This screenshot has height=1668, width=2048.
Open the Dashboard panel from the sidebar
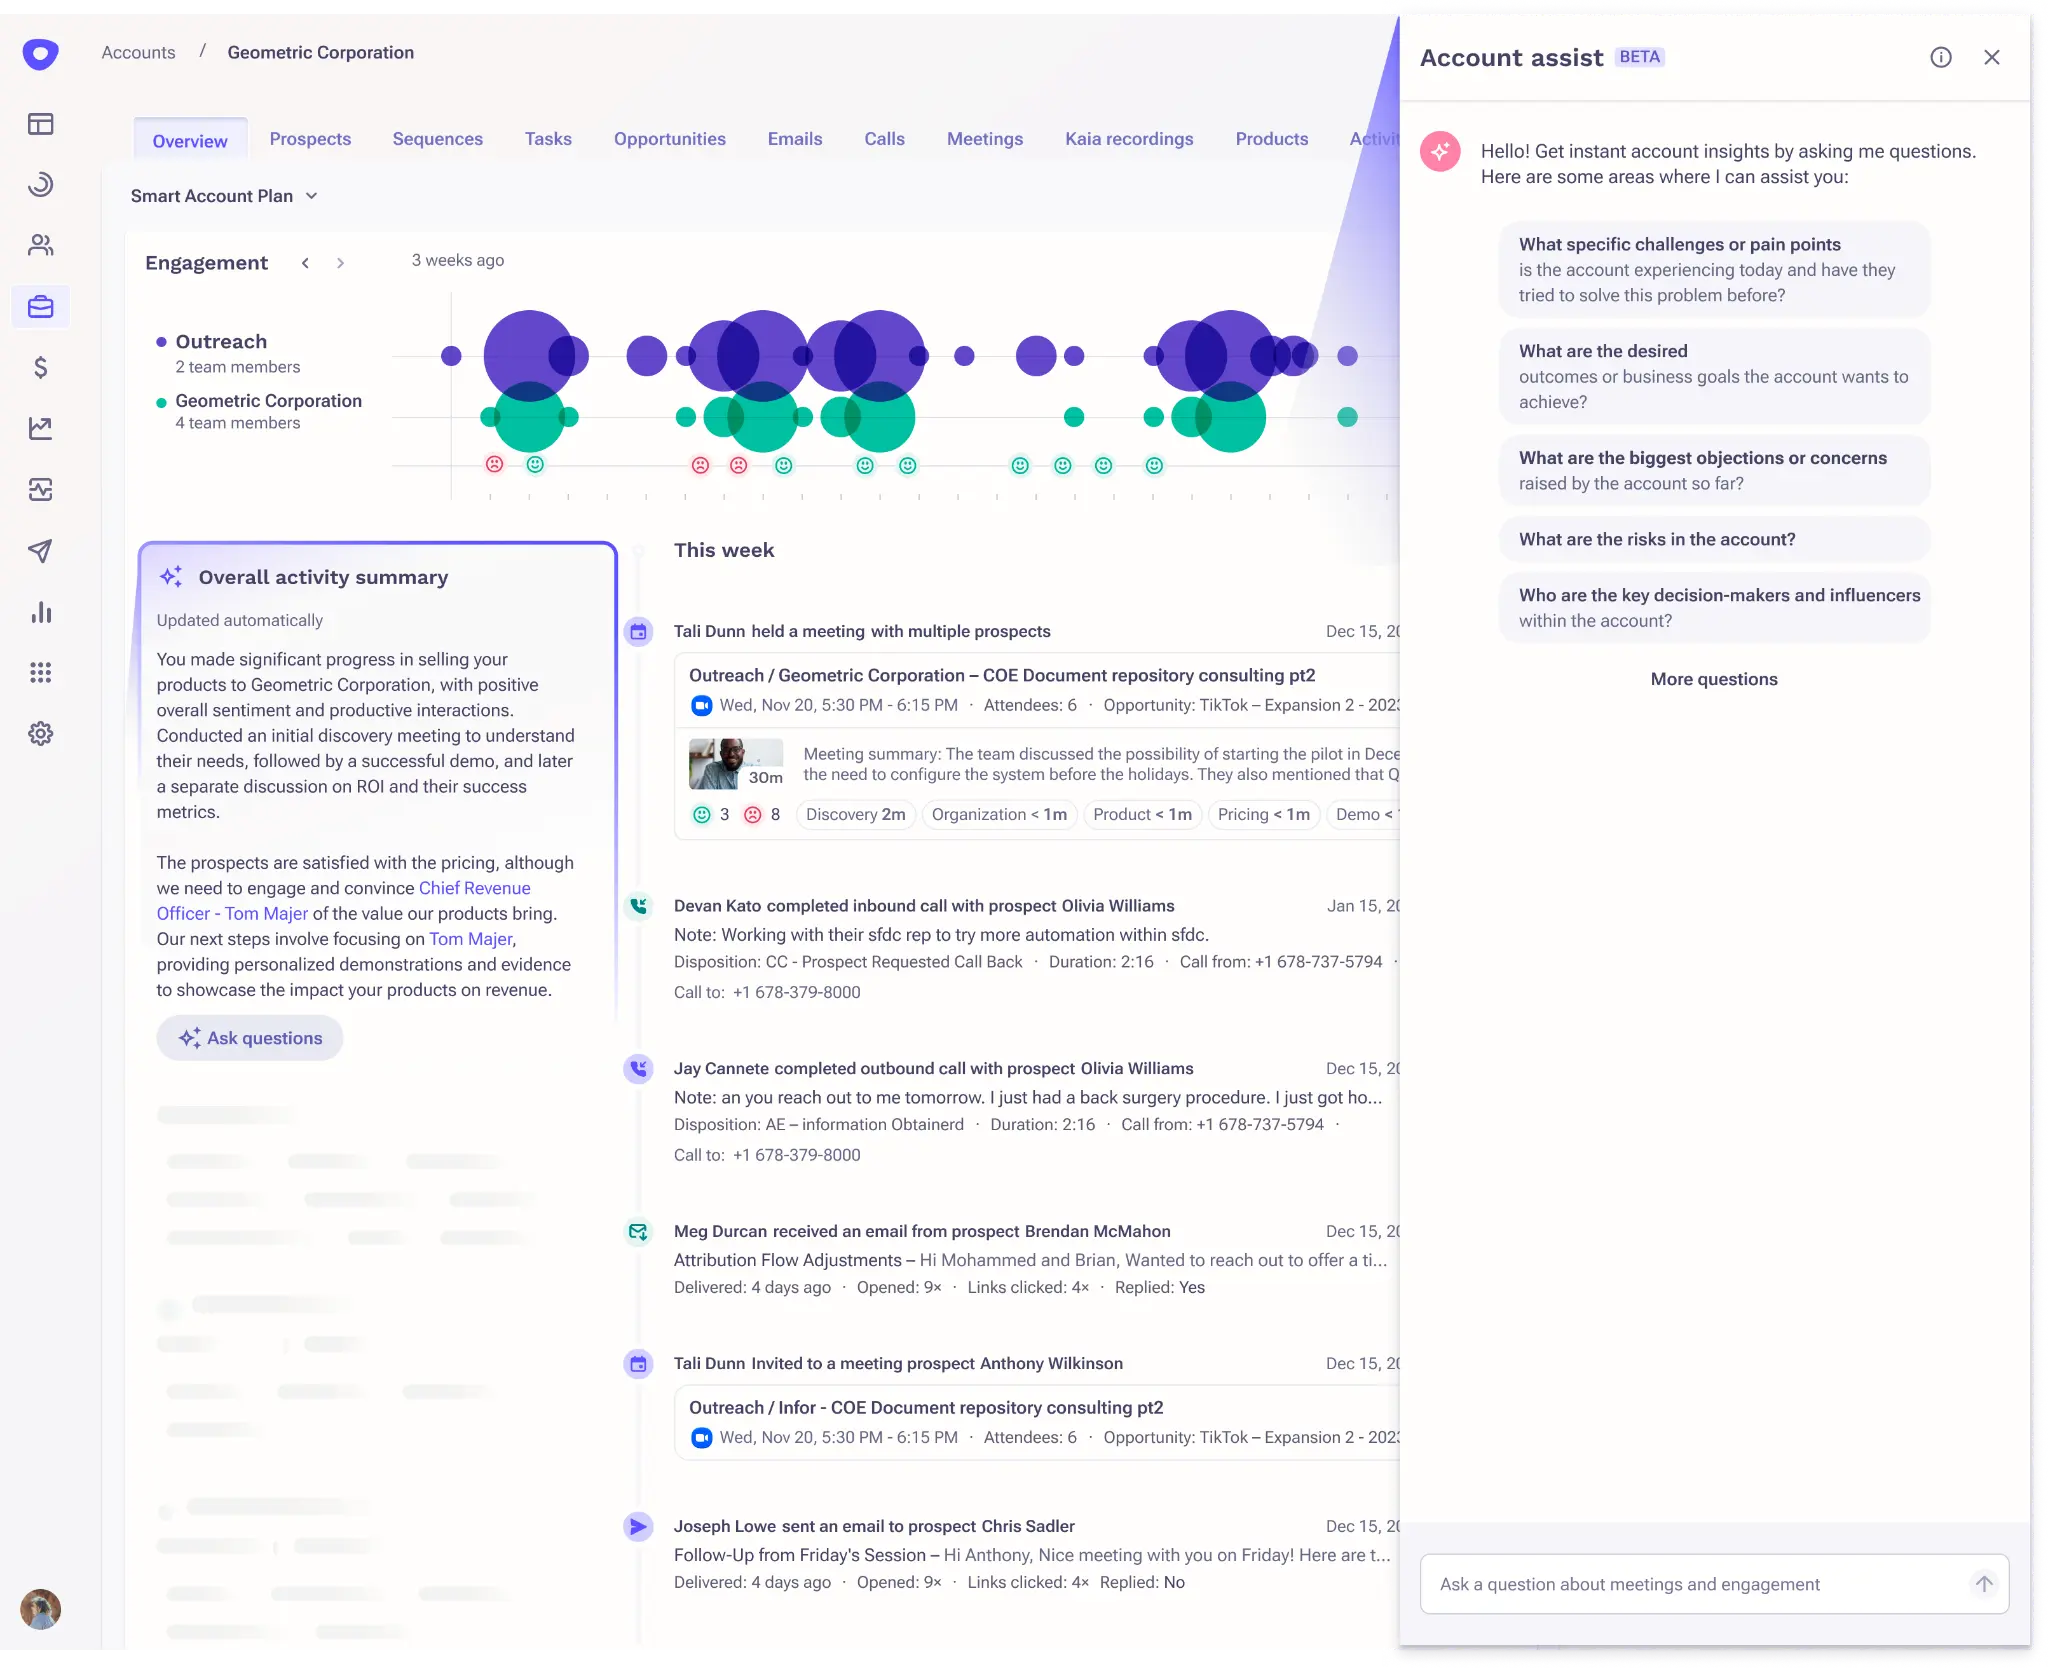click(x=40, y=124)
